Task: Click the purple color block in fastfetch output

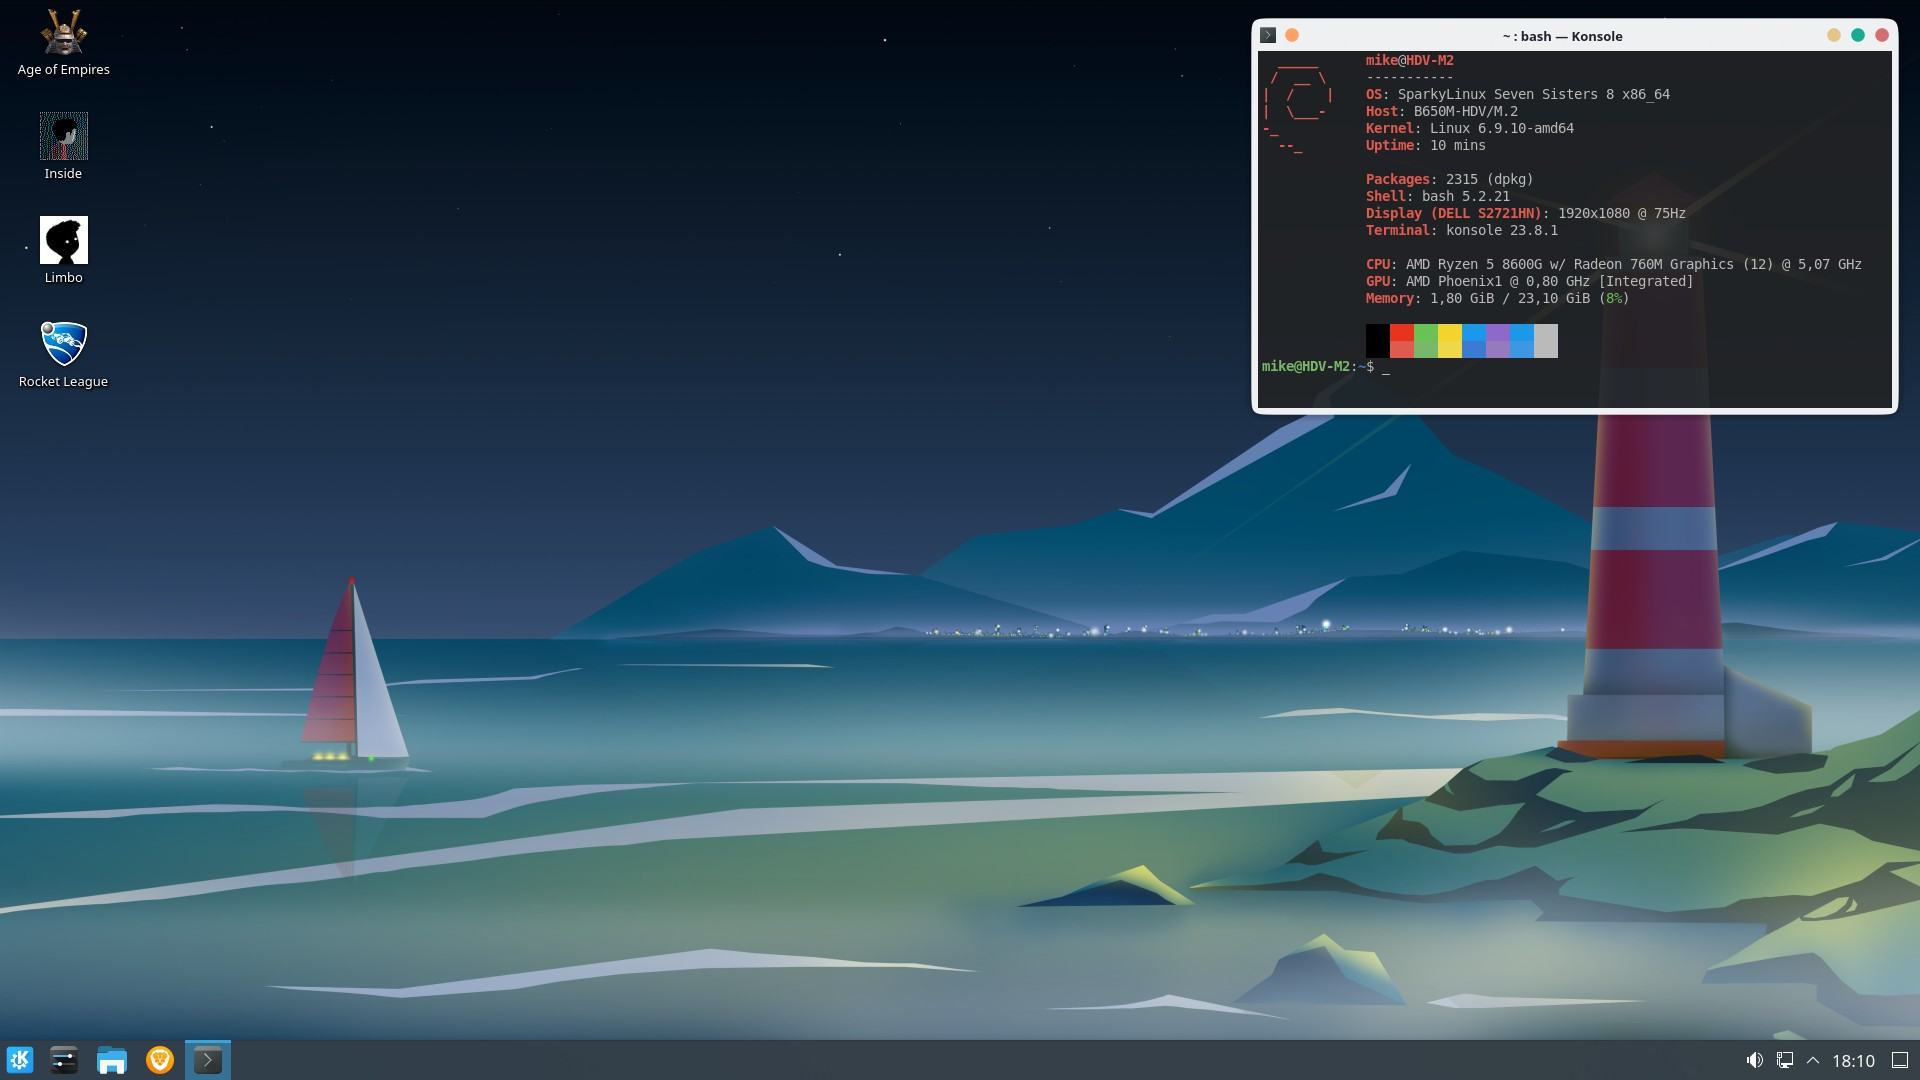Action: click(1498, 341)
